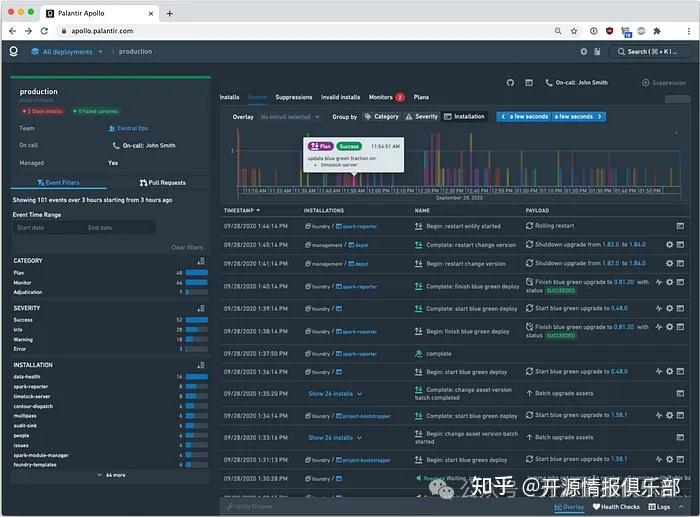Open the All deployments dropdown

[x=67, y=52]
